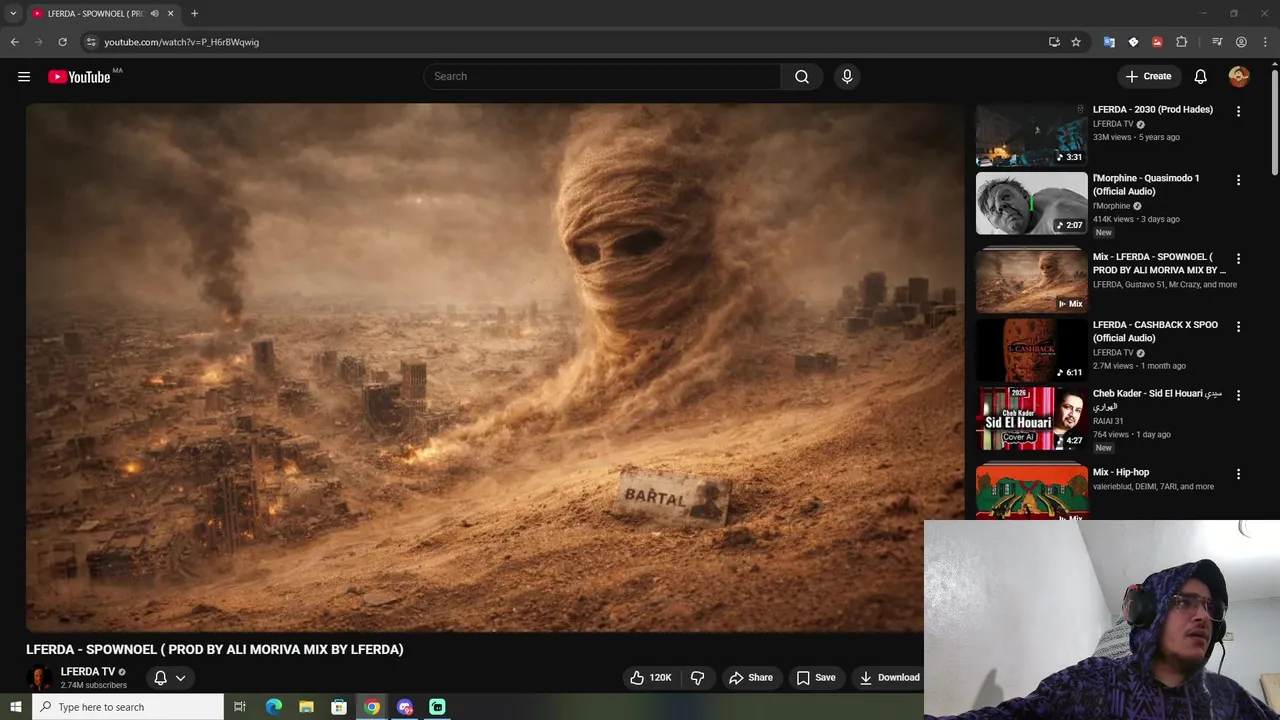
Task: Open Microsoft Store from taskbar
Action: click(339, 707)
